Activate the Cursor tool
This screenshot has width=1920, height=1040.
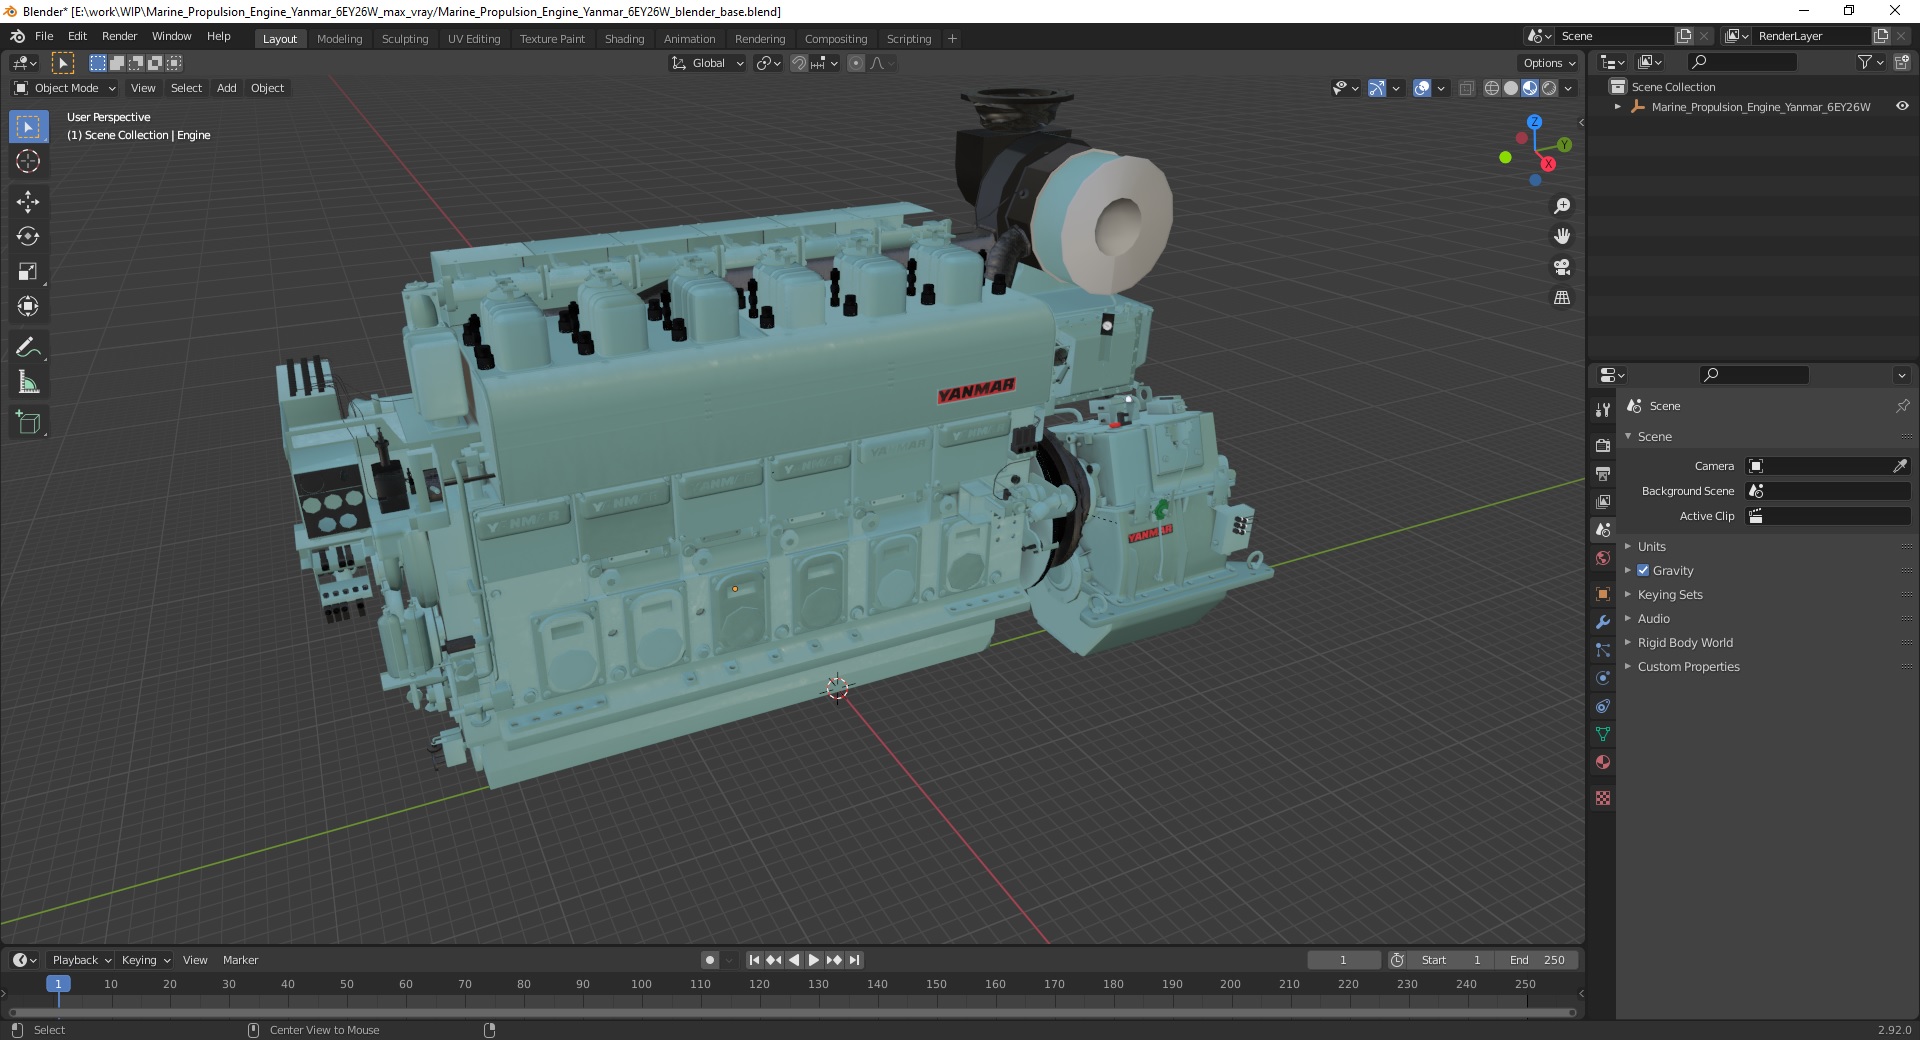(28, 161)
